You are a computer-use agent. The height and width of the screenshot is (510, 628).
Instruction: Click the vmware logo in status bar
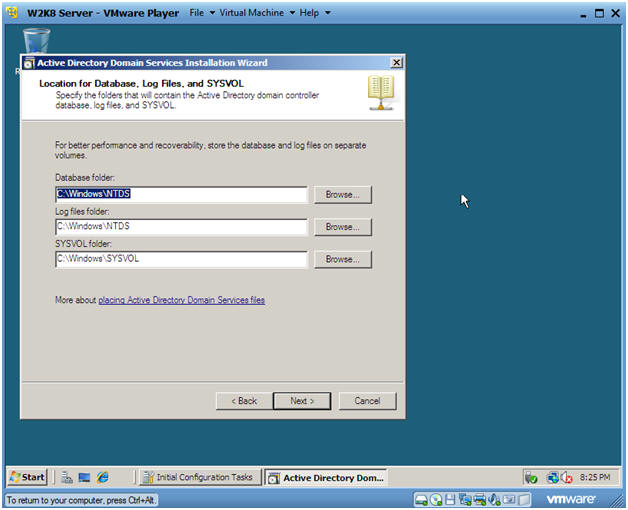[x=571, y=499]
